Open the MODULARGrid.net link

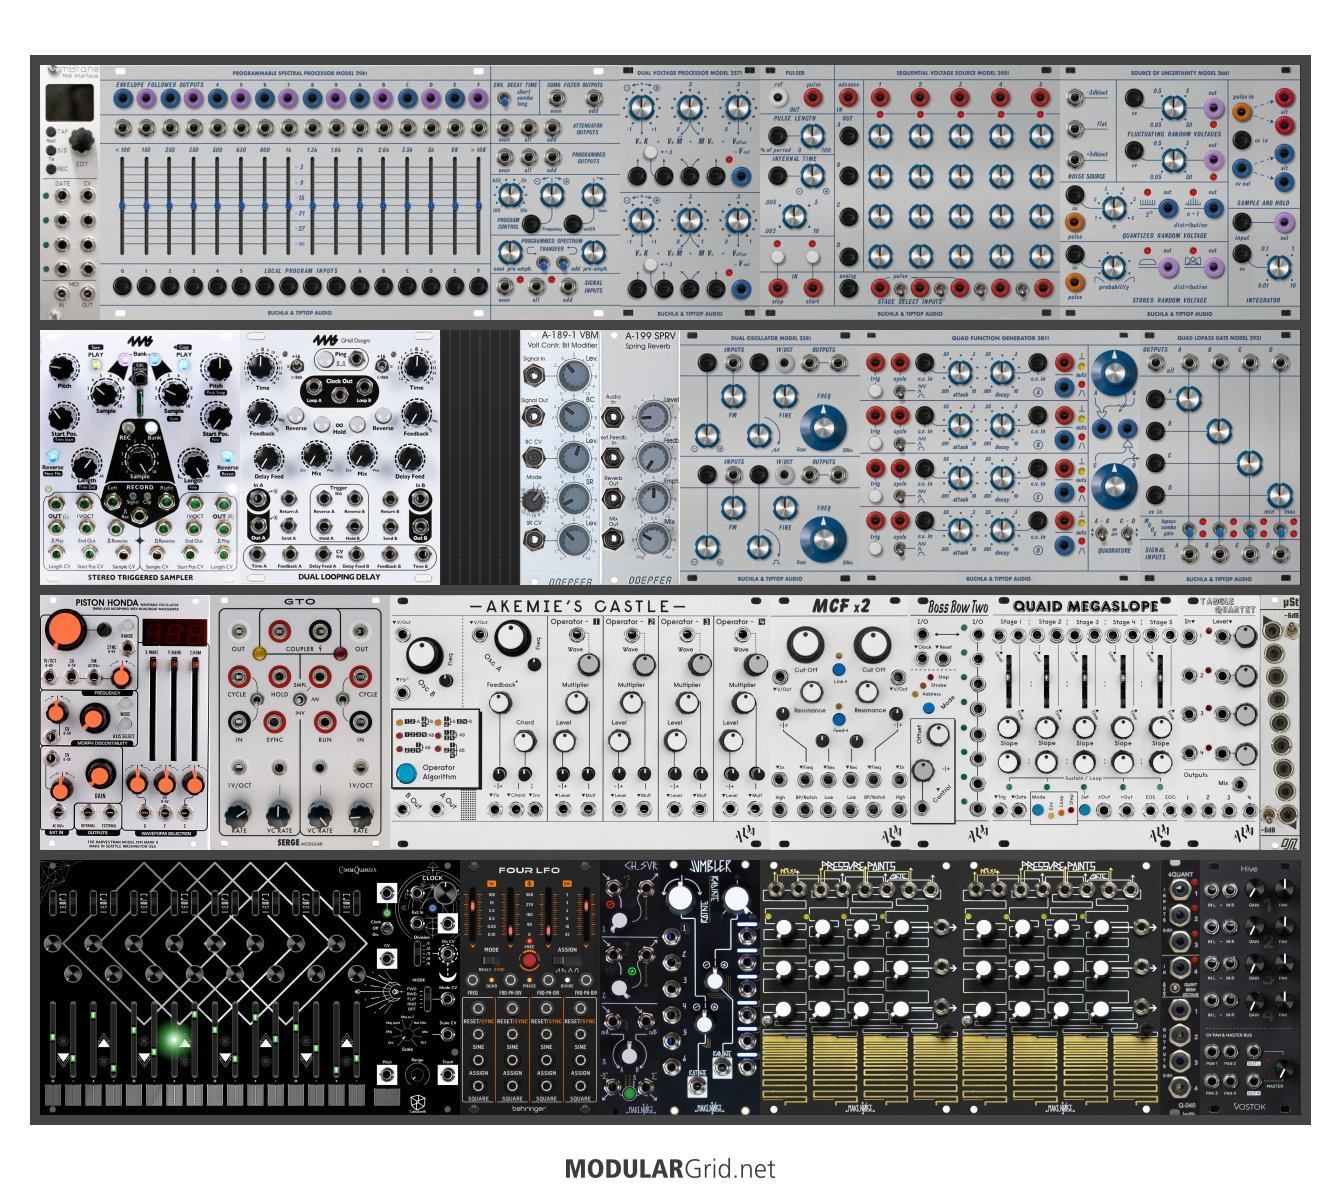click(669, 1168)
